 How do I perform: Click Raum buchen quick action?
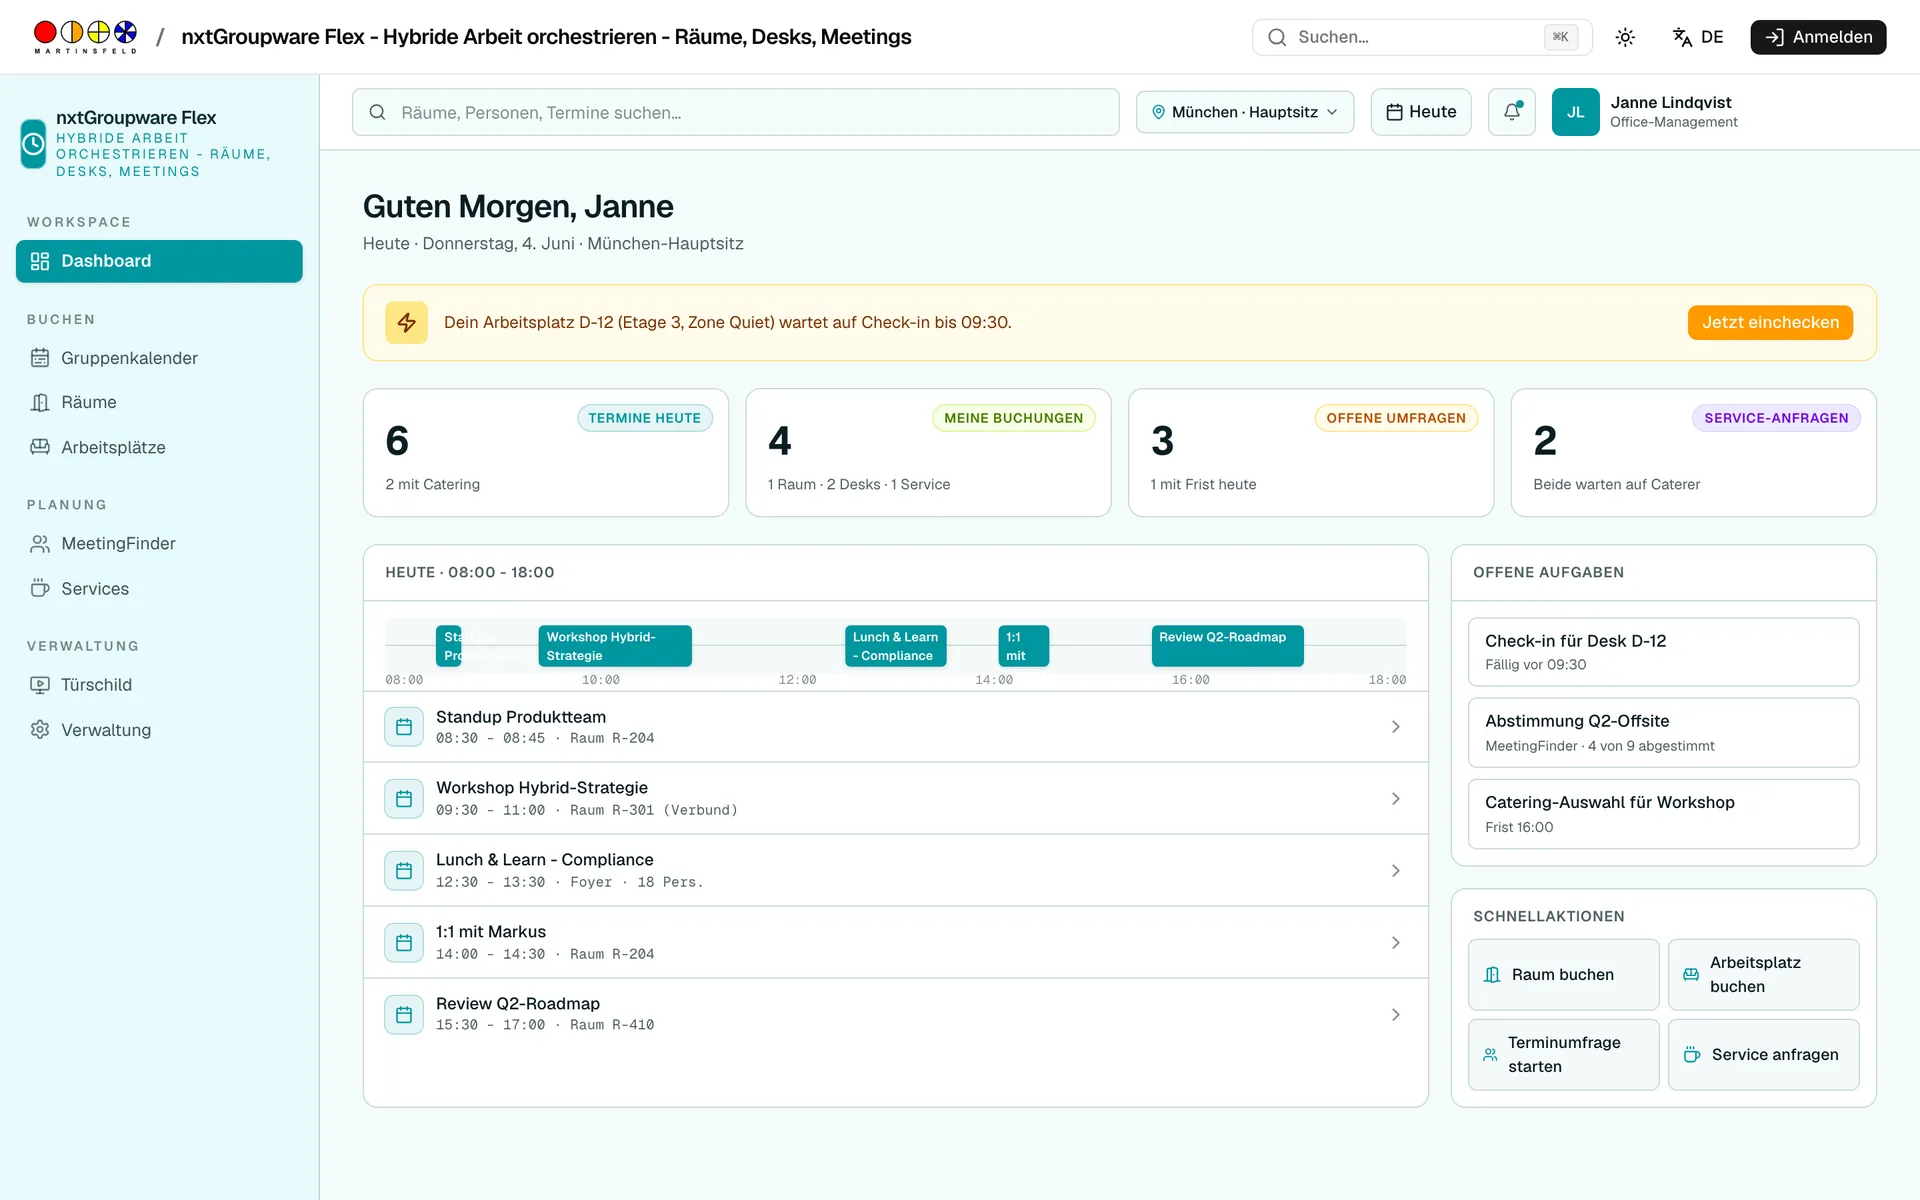coord(1563,974)
